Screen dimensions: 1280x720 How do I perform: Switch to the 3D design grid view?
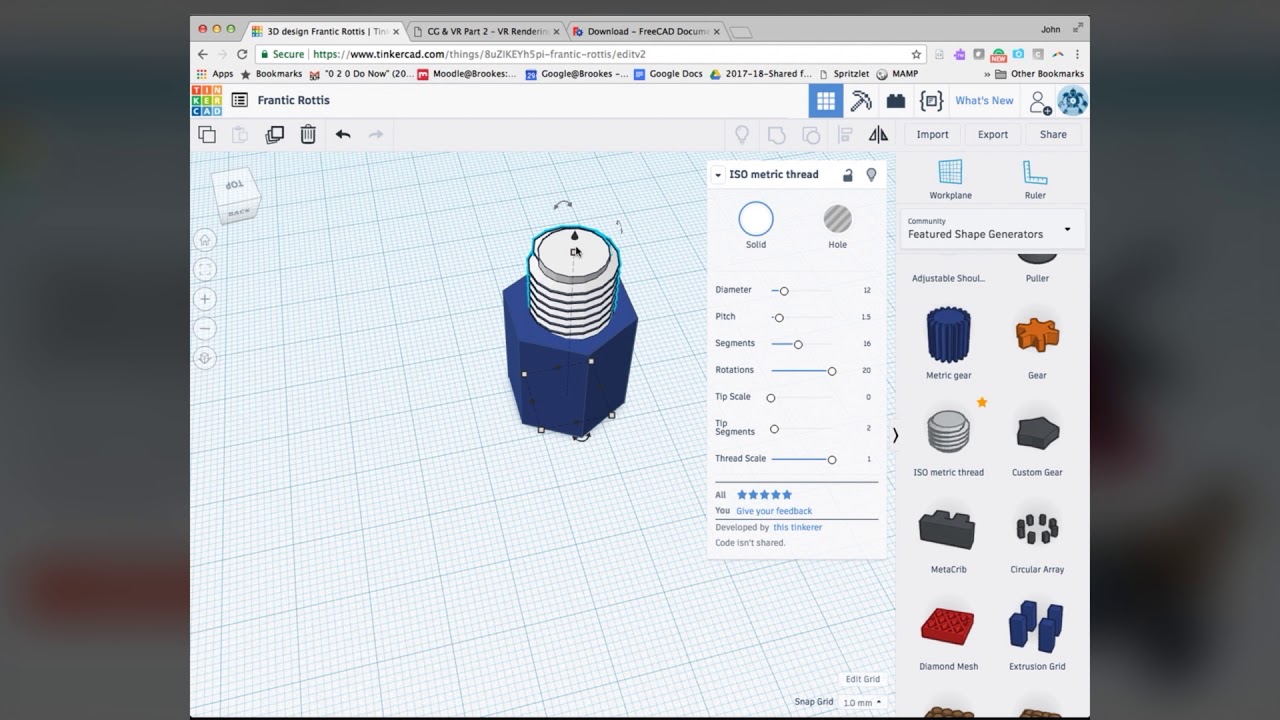click(826, 100)
